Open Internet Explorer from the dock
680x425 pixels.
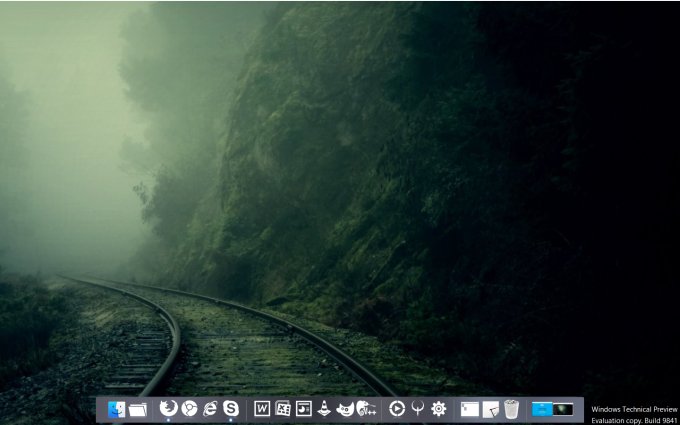tap(210, 409)
